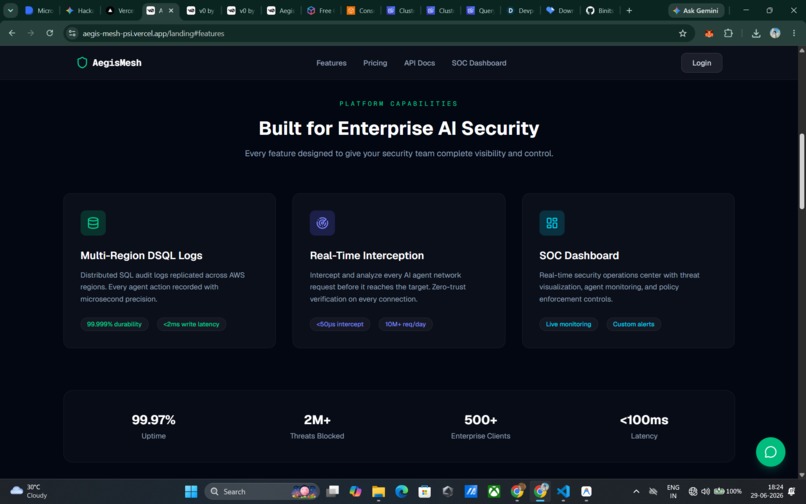Open the Windows Start menu

pyautogui.click(x=191, y=492)
